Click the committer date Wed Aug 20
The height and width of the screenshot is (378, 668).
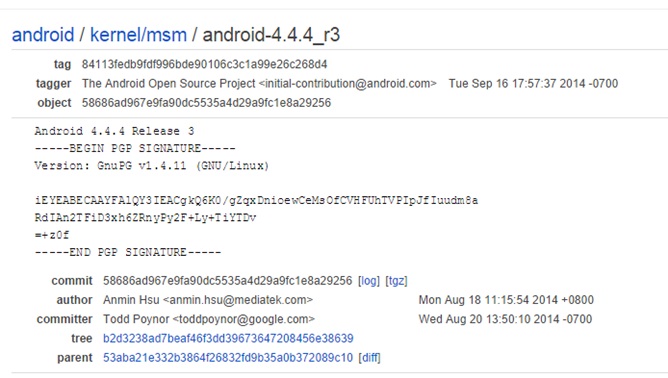(505, 319)
